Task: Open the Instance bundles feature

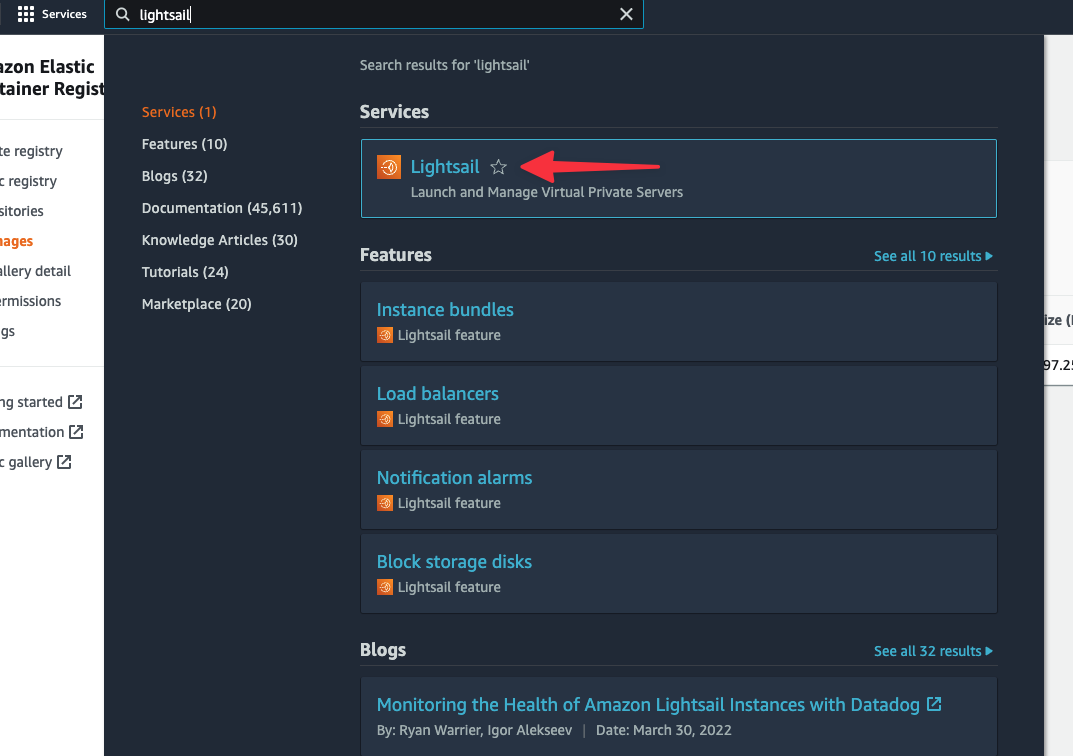Action: tap(445, 310)
